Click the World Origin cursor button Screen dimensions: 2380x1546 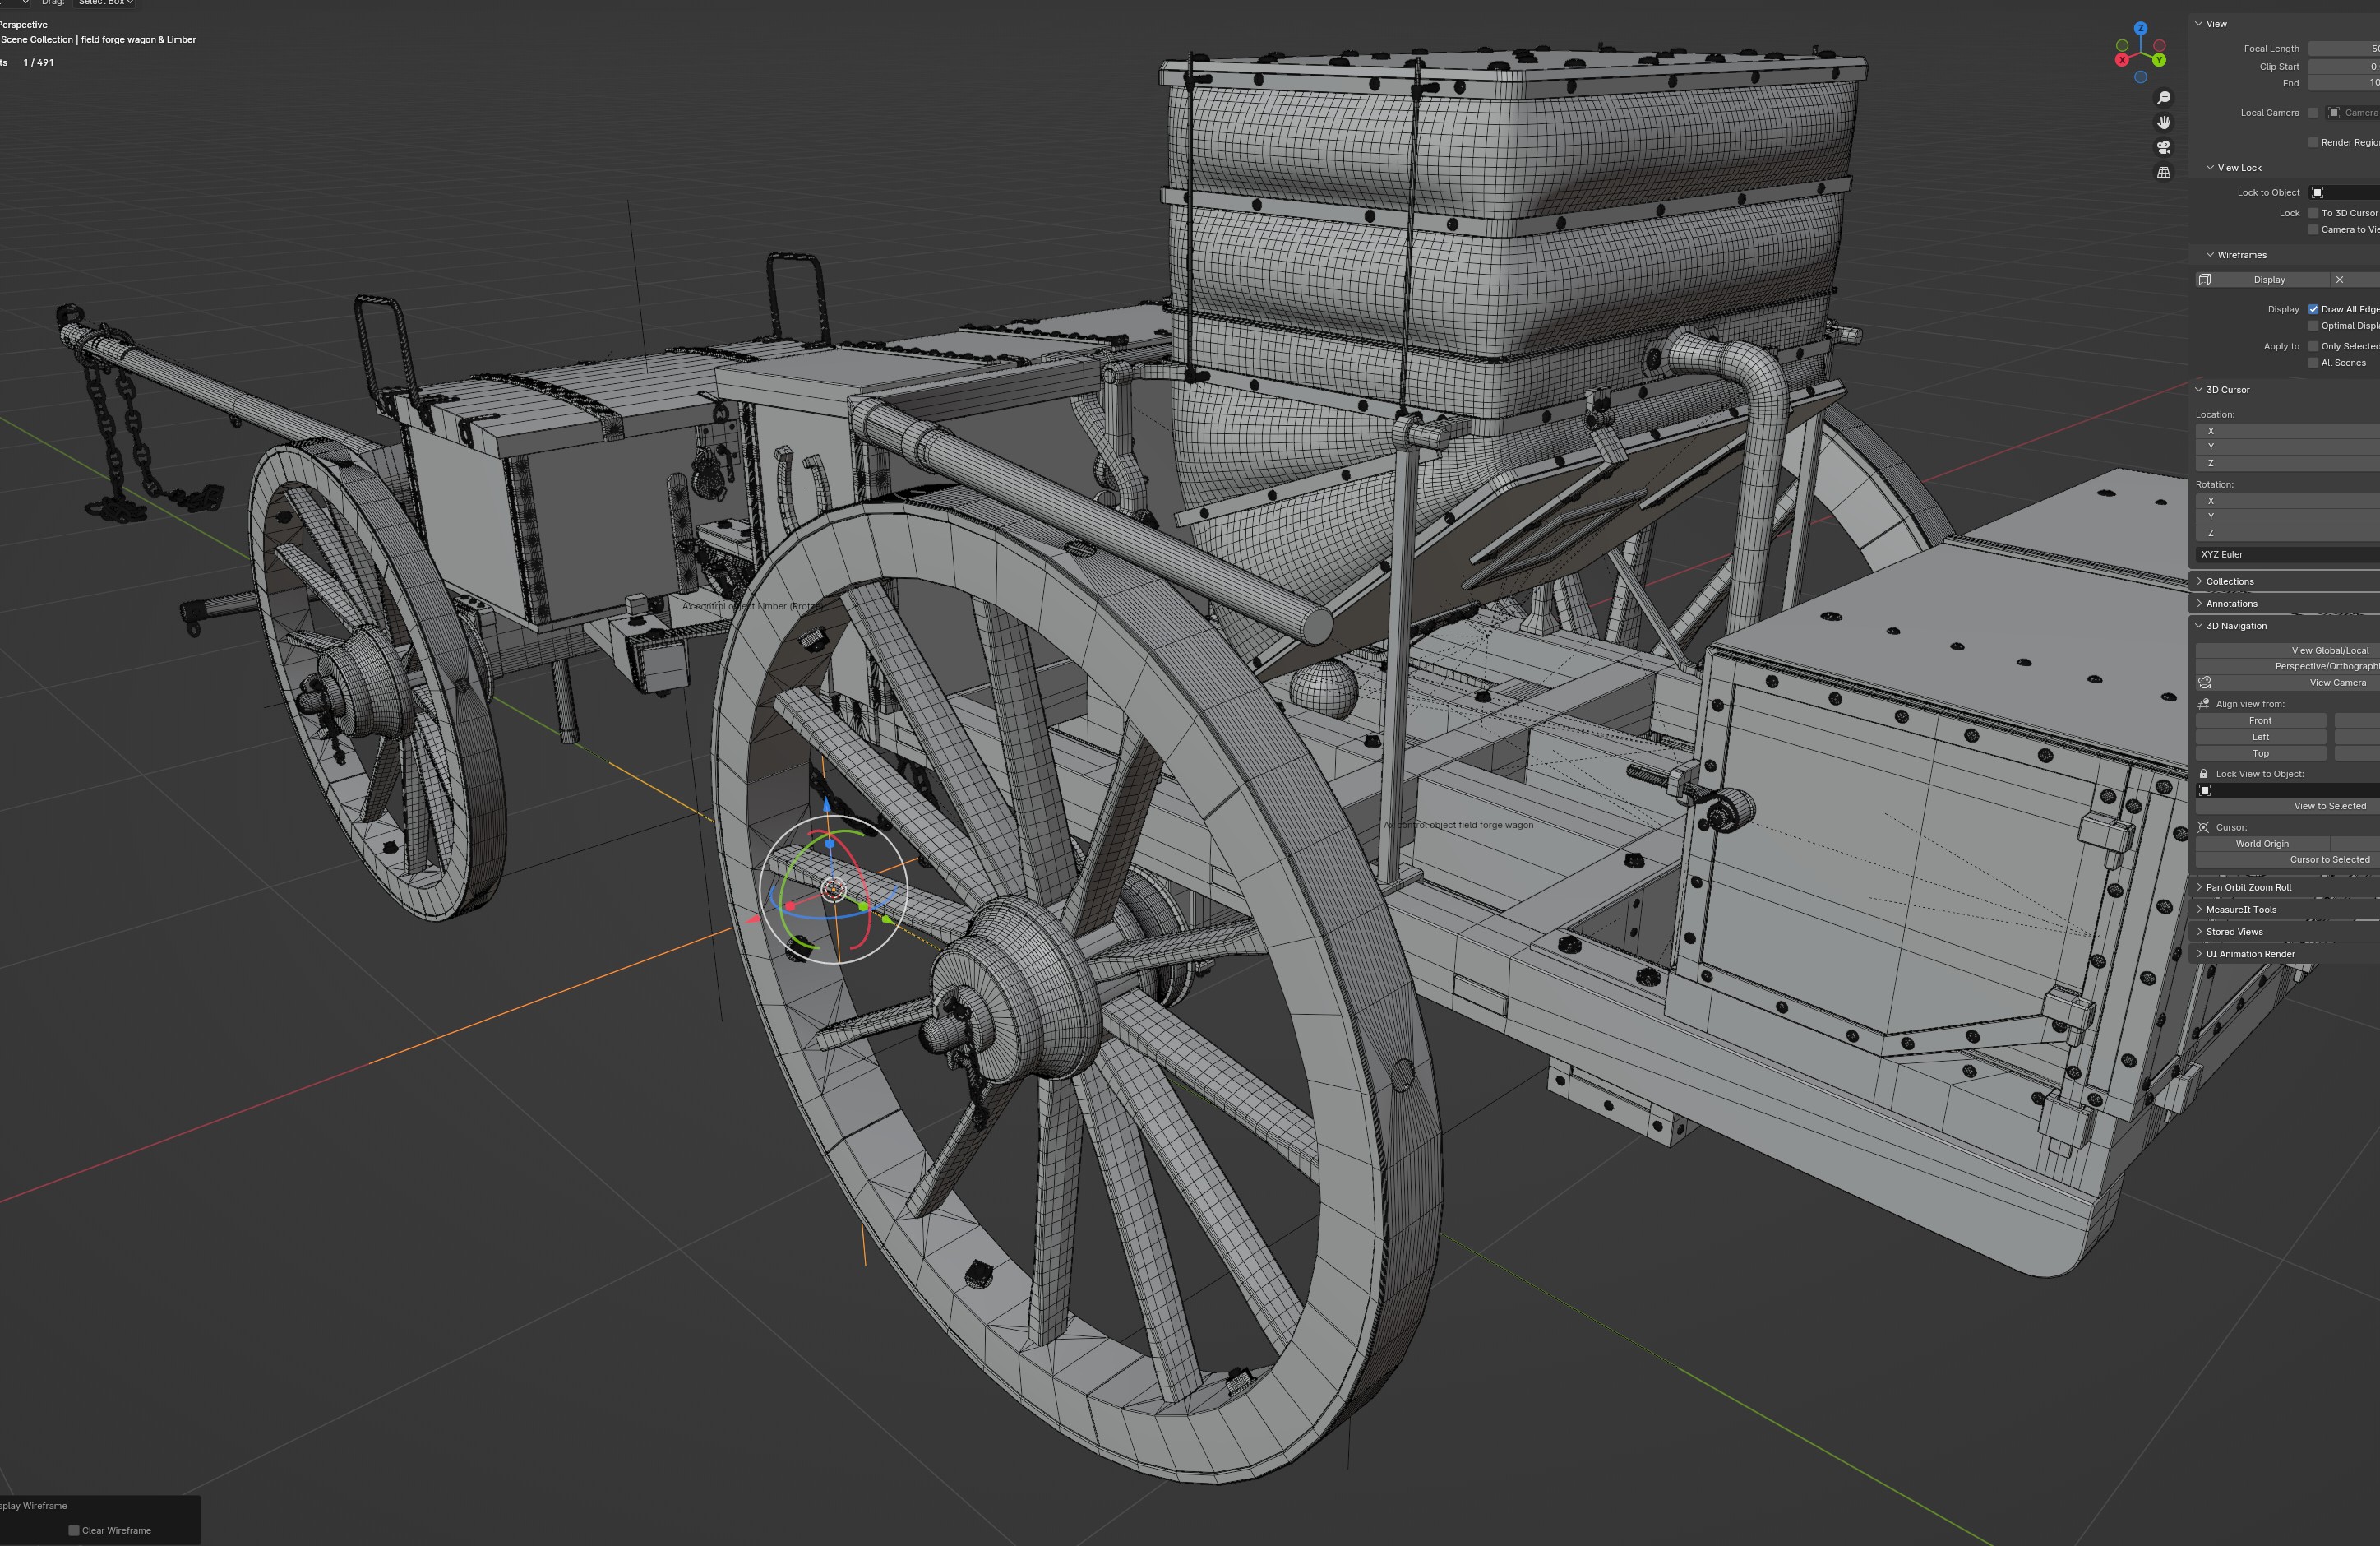[x=2262, y=843]
